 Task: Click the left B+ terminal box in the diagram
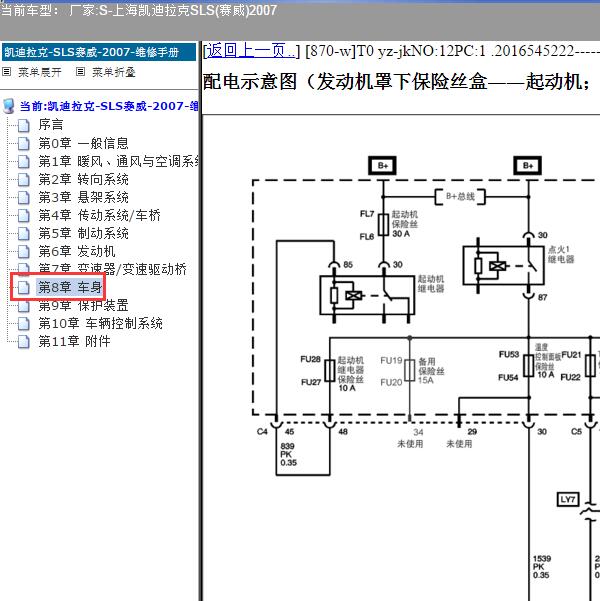point(382,166)
